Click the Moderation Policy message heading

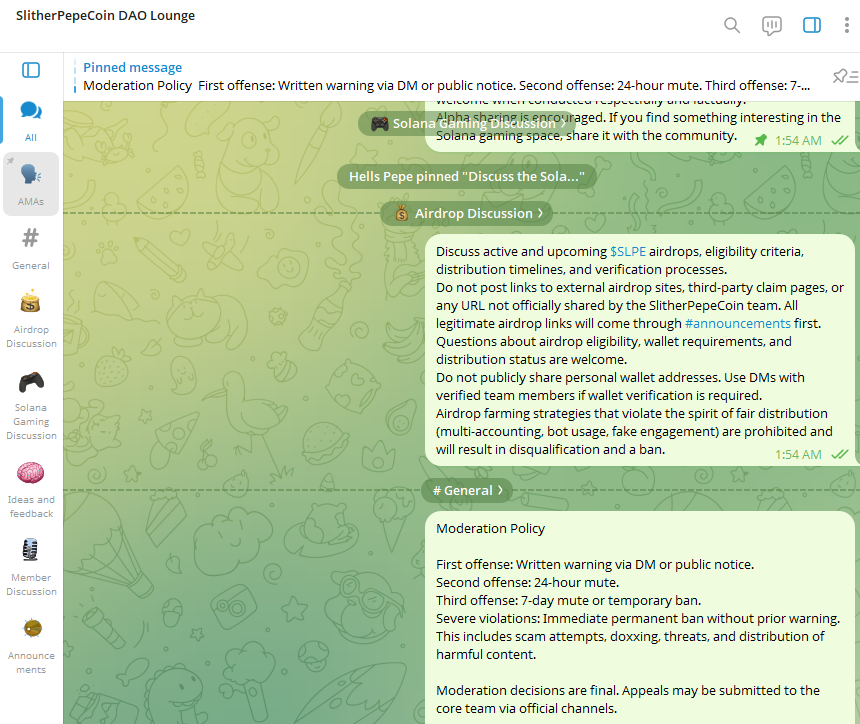pos(490,529)
